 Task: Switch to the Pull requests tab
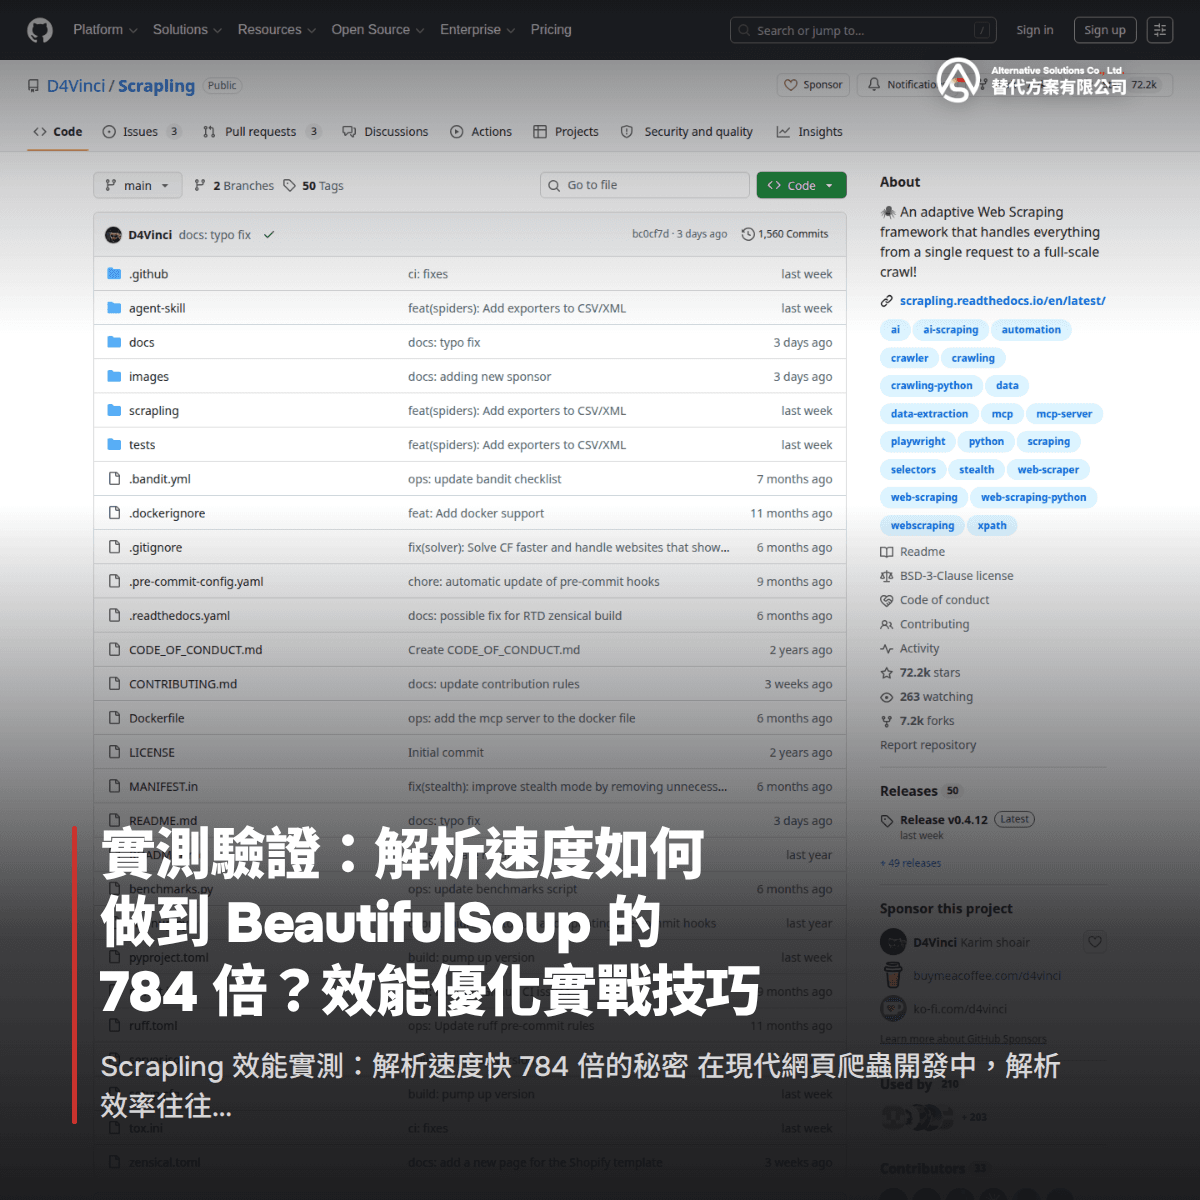[261, 132]
